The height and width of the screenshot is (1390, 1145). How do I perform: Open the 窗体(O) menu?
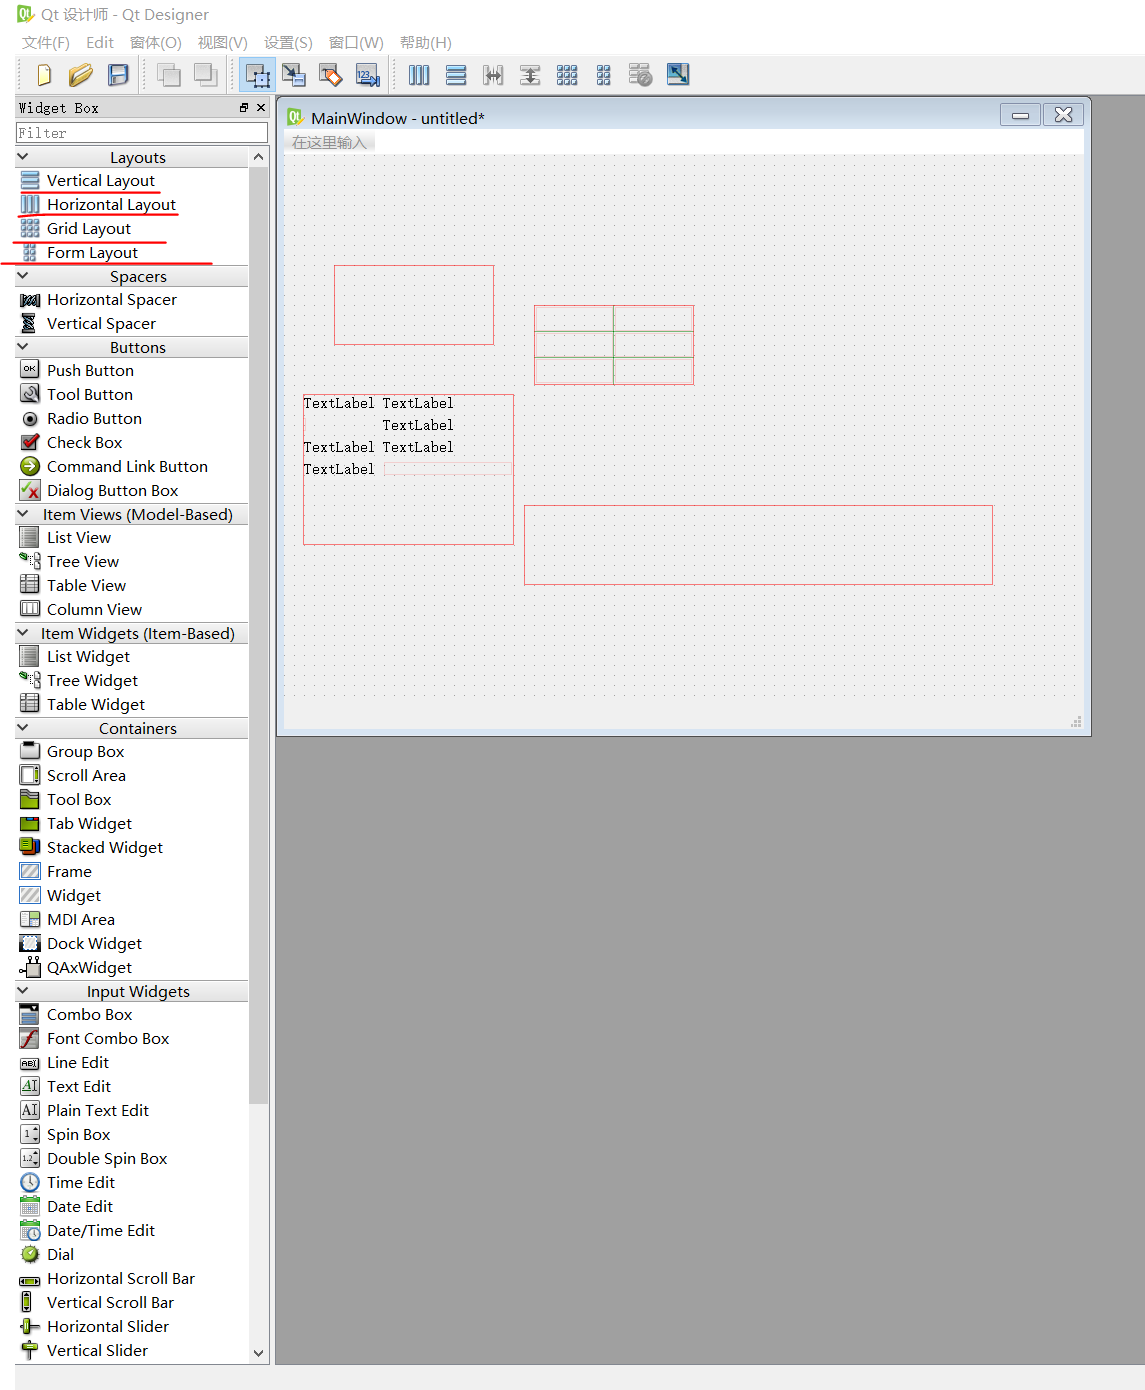click(x=156, y=43)
